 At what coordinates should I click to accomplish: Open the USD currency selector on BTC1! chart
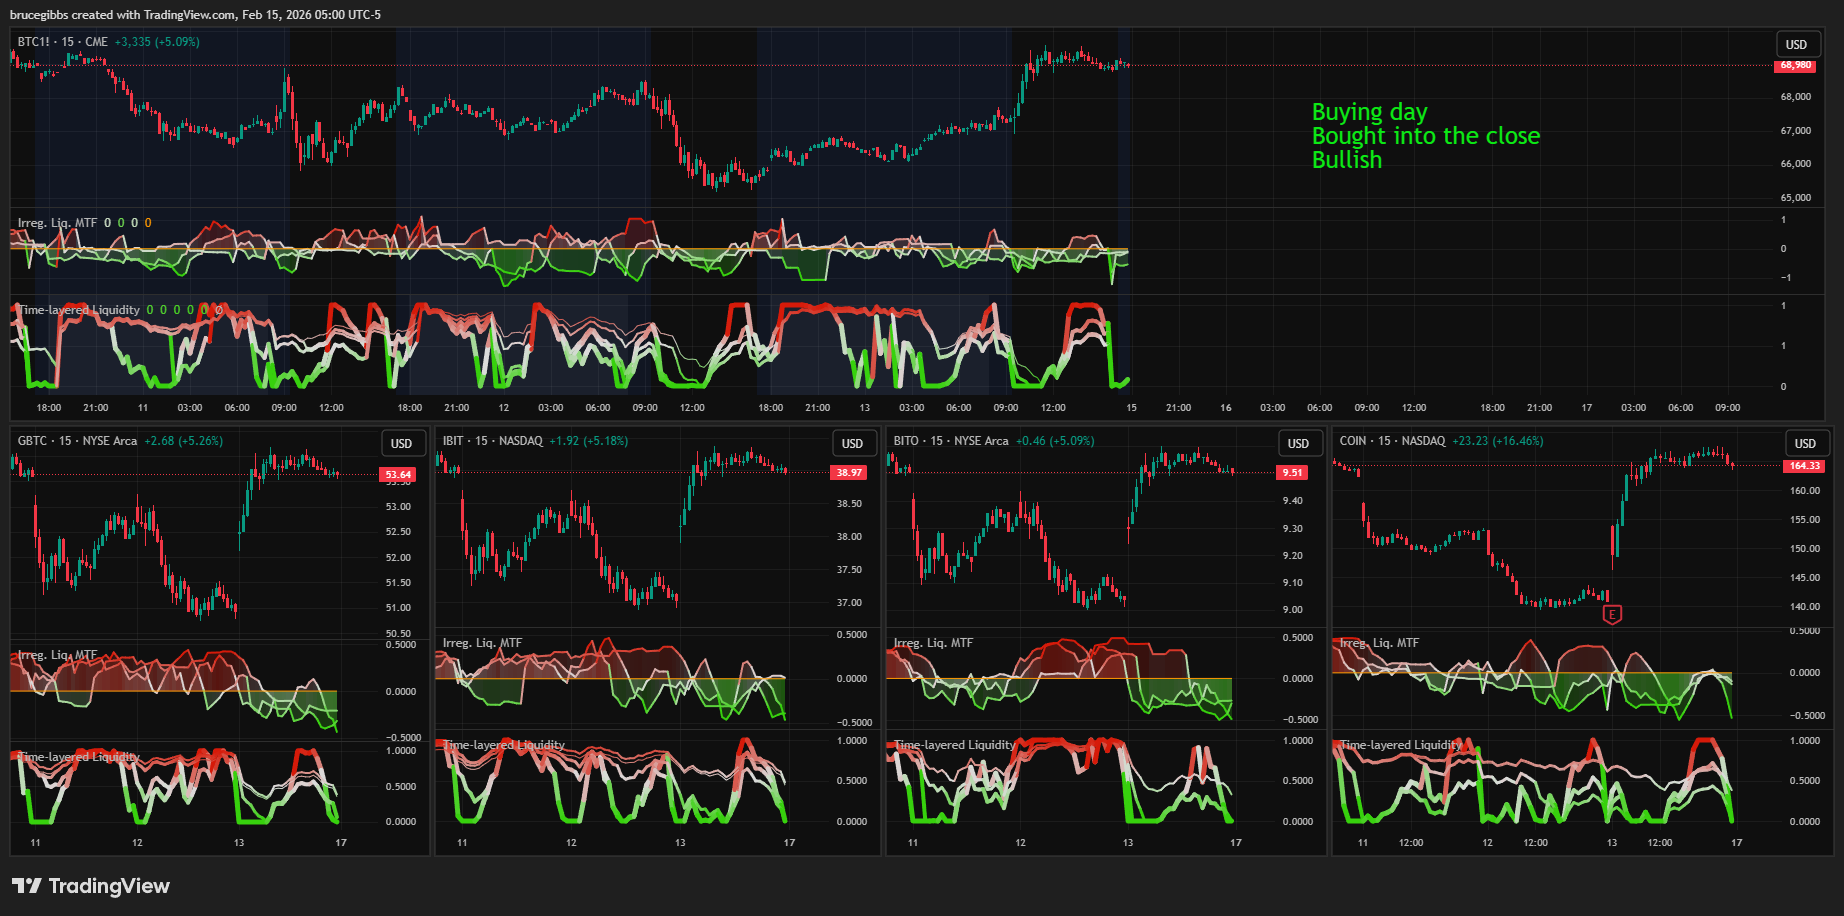pos(1796,44)
